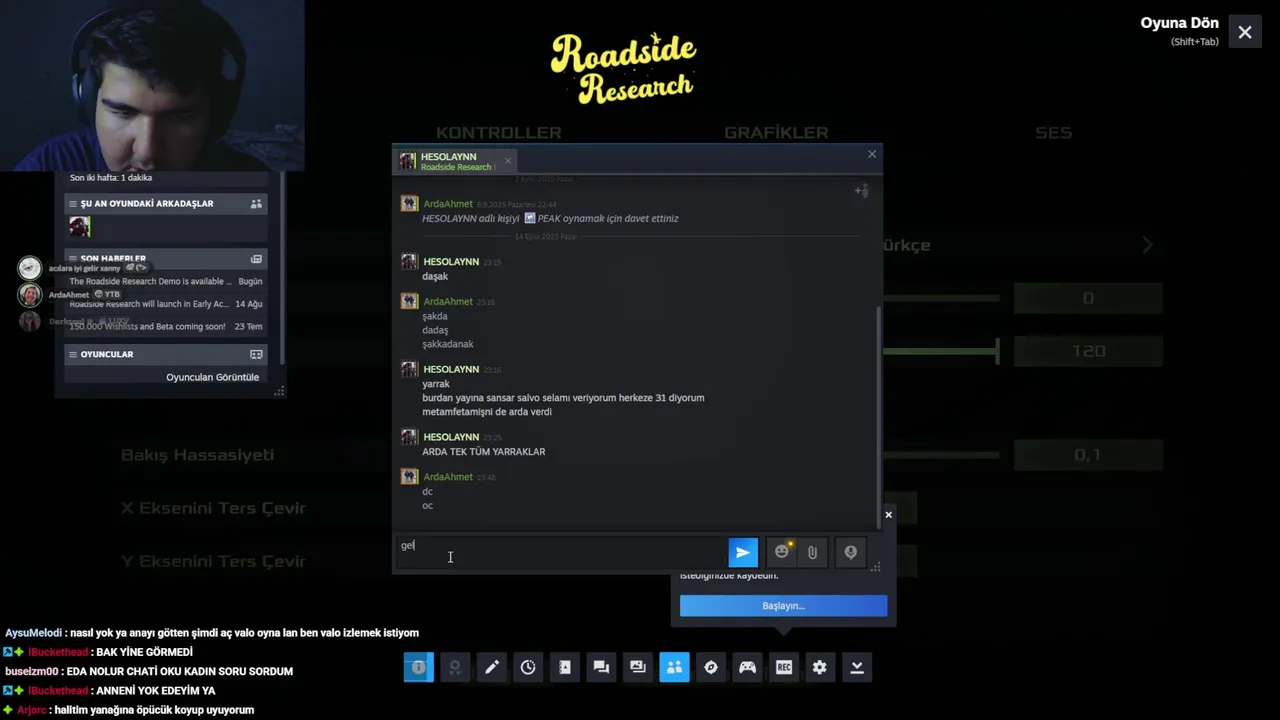1280x720 pixels.
Task: Open the discussions speech-bubbles icon in toolbar
Action: coord(601,667)
